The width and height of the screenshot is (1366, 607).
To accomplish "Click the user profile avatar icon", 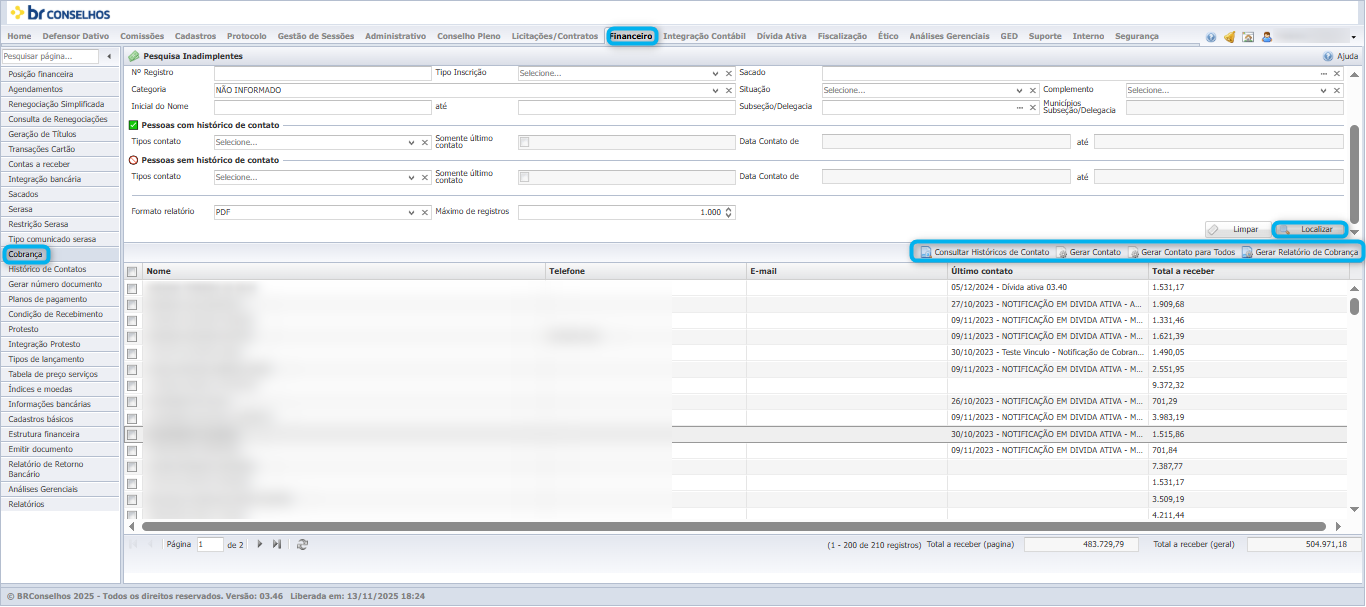I will click(x=1267, y=37).
